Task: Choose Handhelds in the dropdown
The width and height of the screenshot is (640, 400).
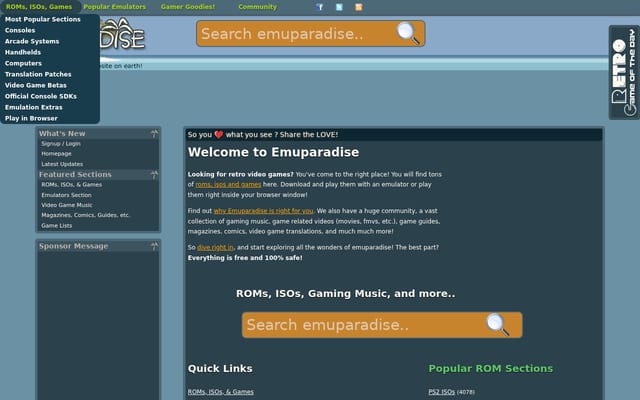Action: (x=23, y=52)
